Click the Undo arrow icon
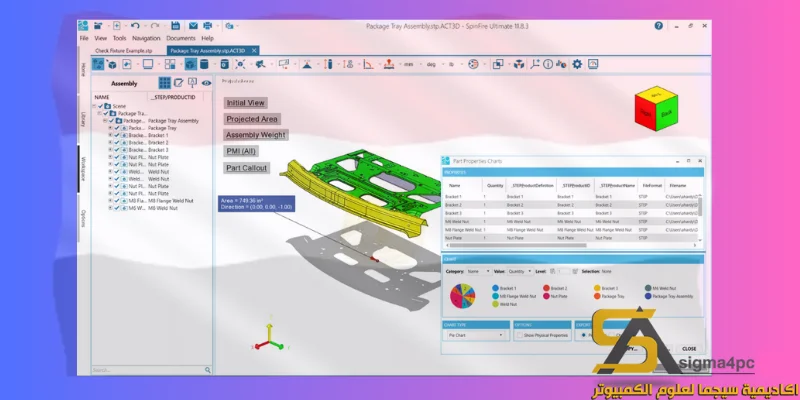This screenshot has width=800, height=400. tap(135, 26)
